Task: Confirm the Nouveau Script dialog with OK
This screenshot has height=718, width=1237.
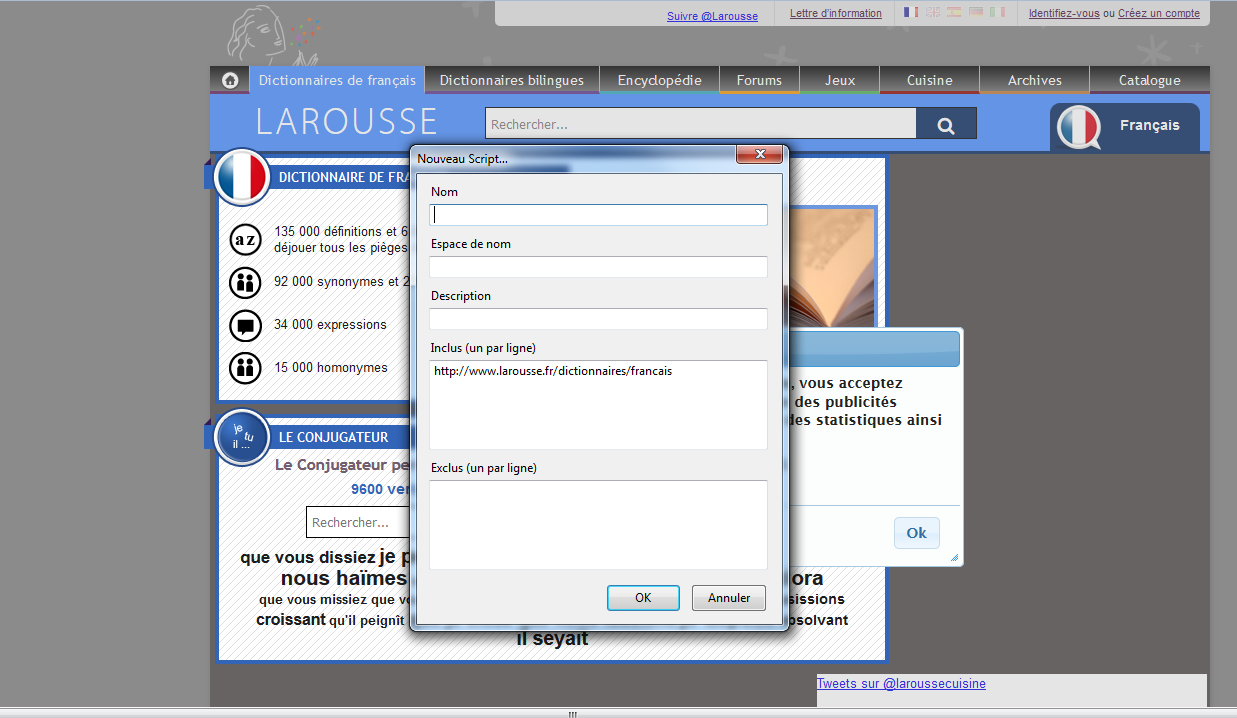Action: click(643, 598)
